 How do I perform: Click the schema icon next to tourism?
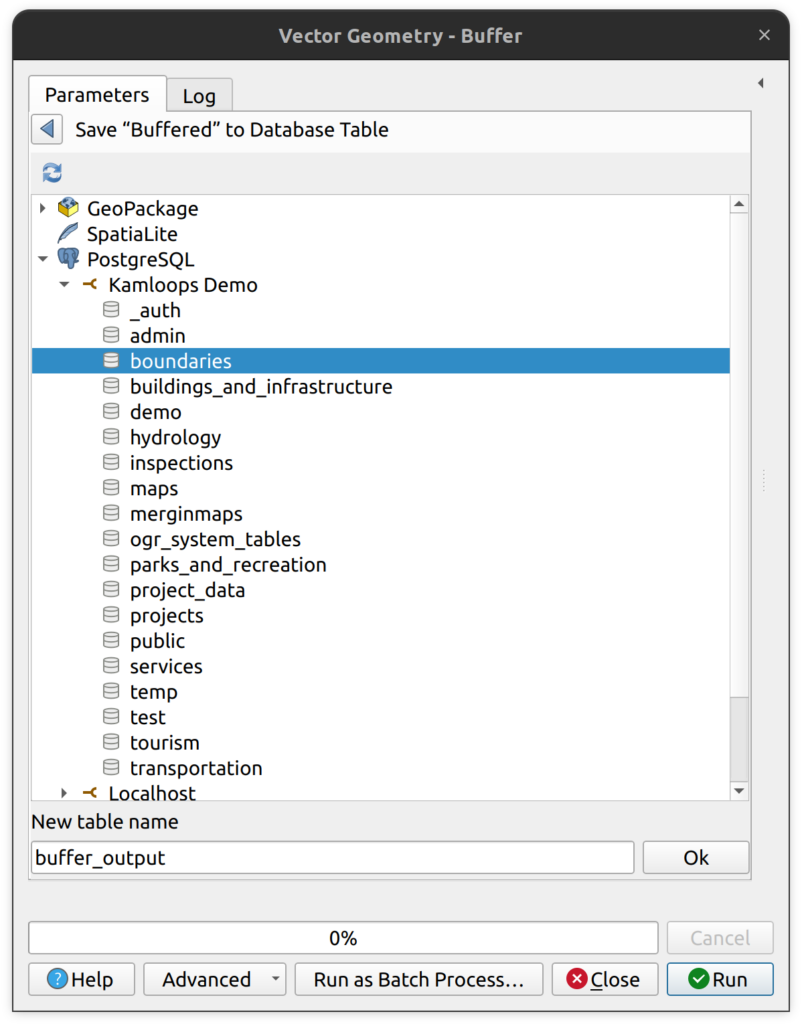click(x=111, y=743)
